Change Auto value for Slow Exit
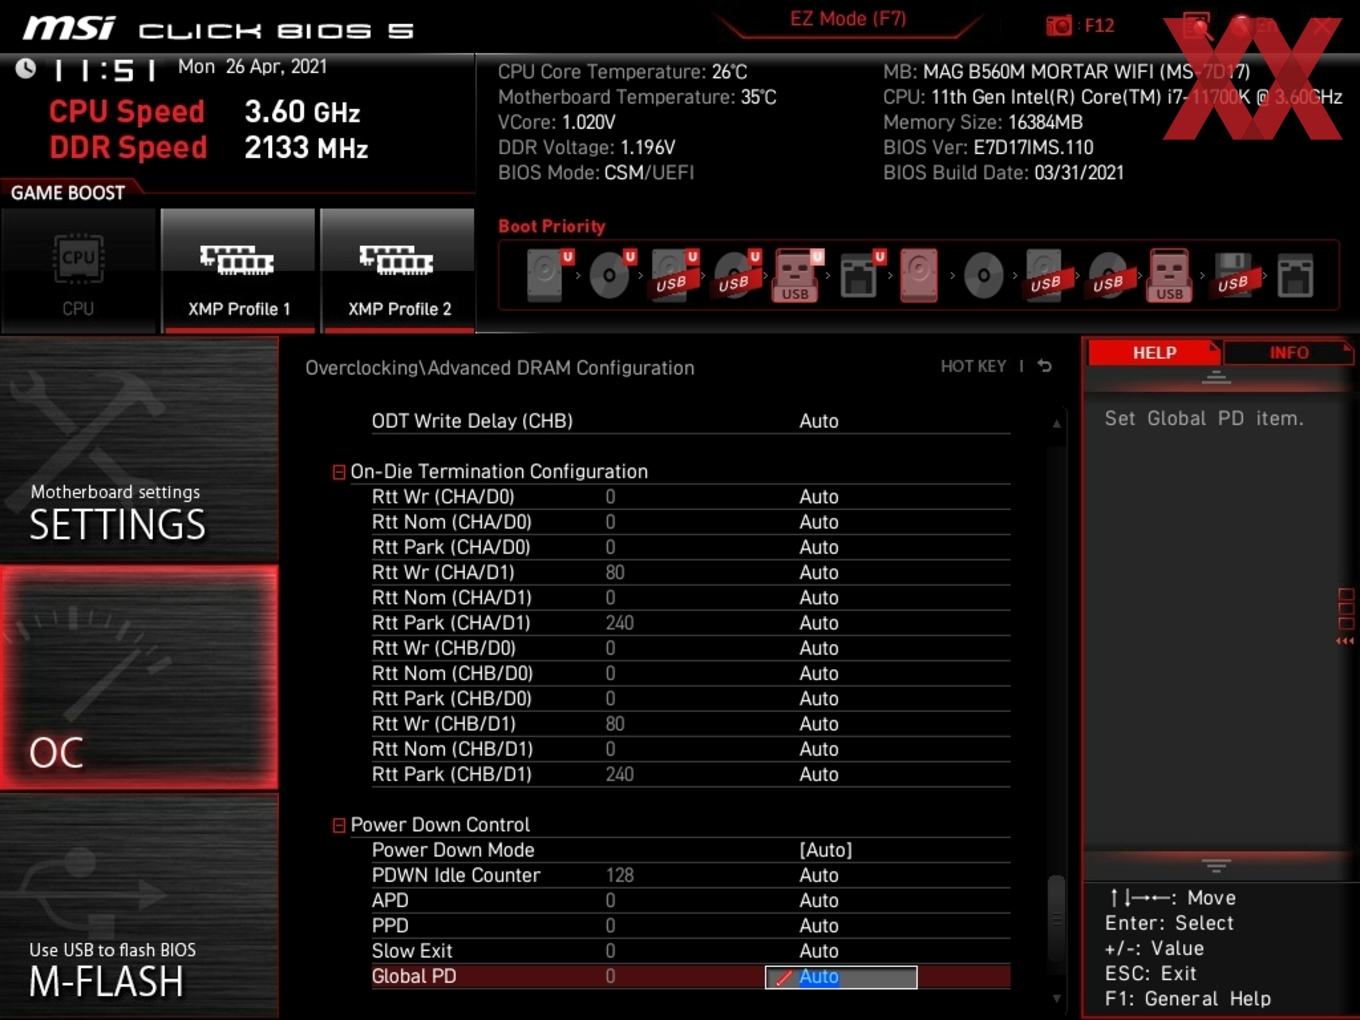The image size is (1360, 1020). click(819, 951)
